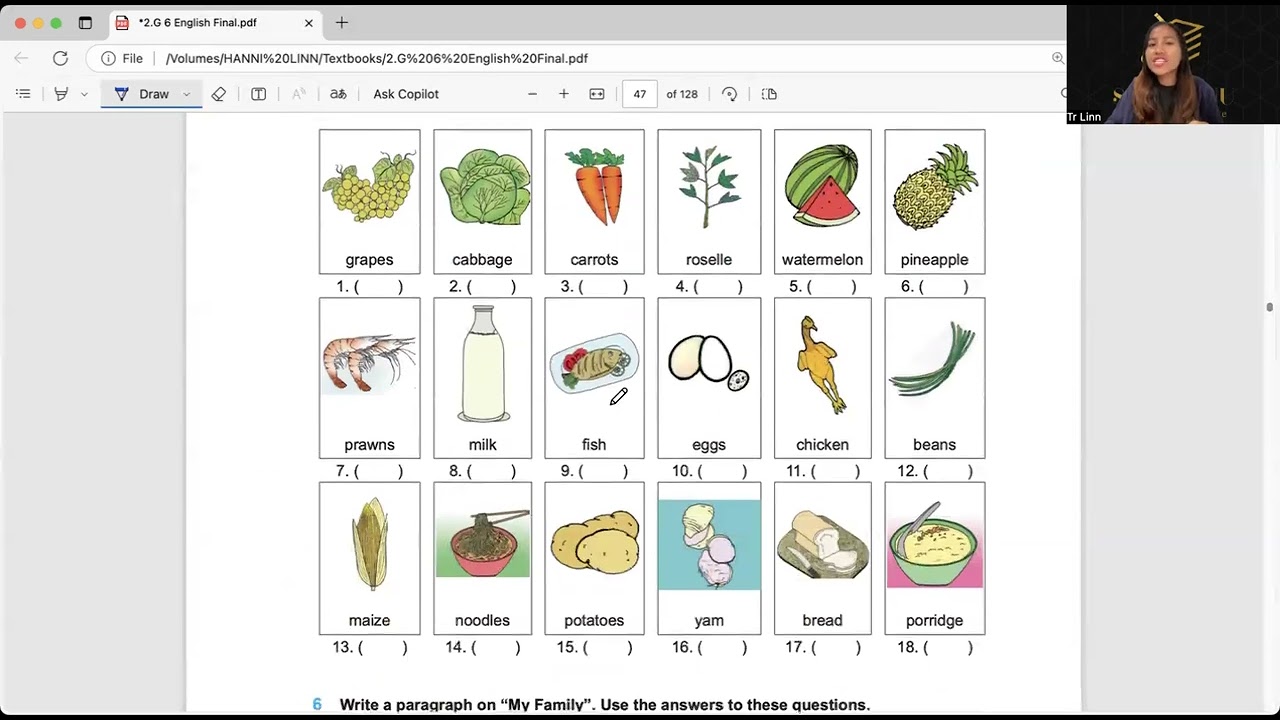Click the word 'bread'
The image size is (1280, 720).
point(823,620)
